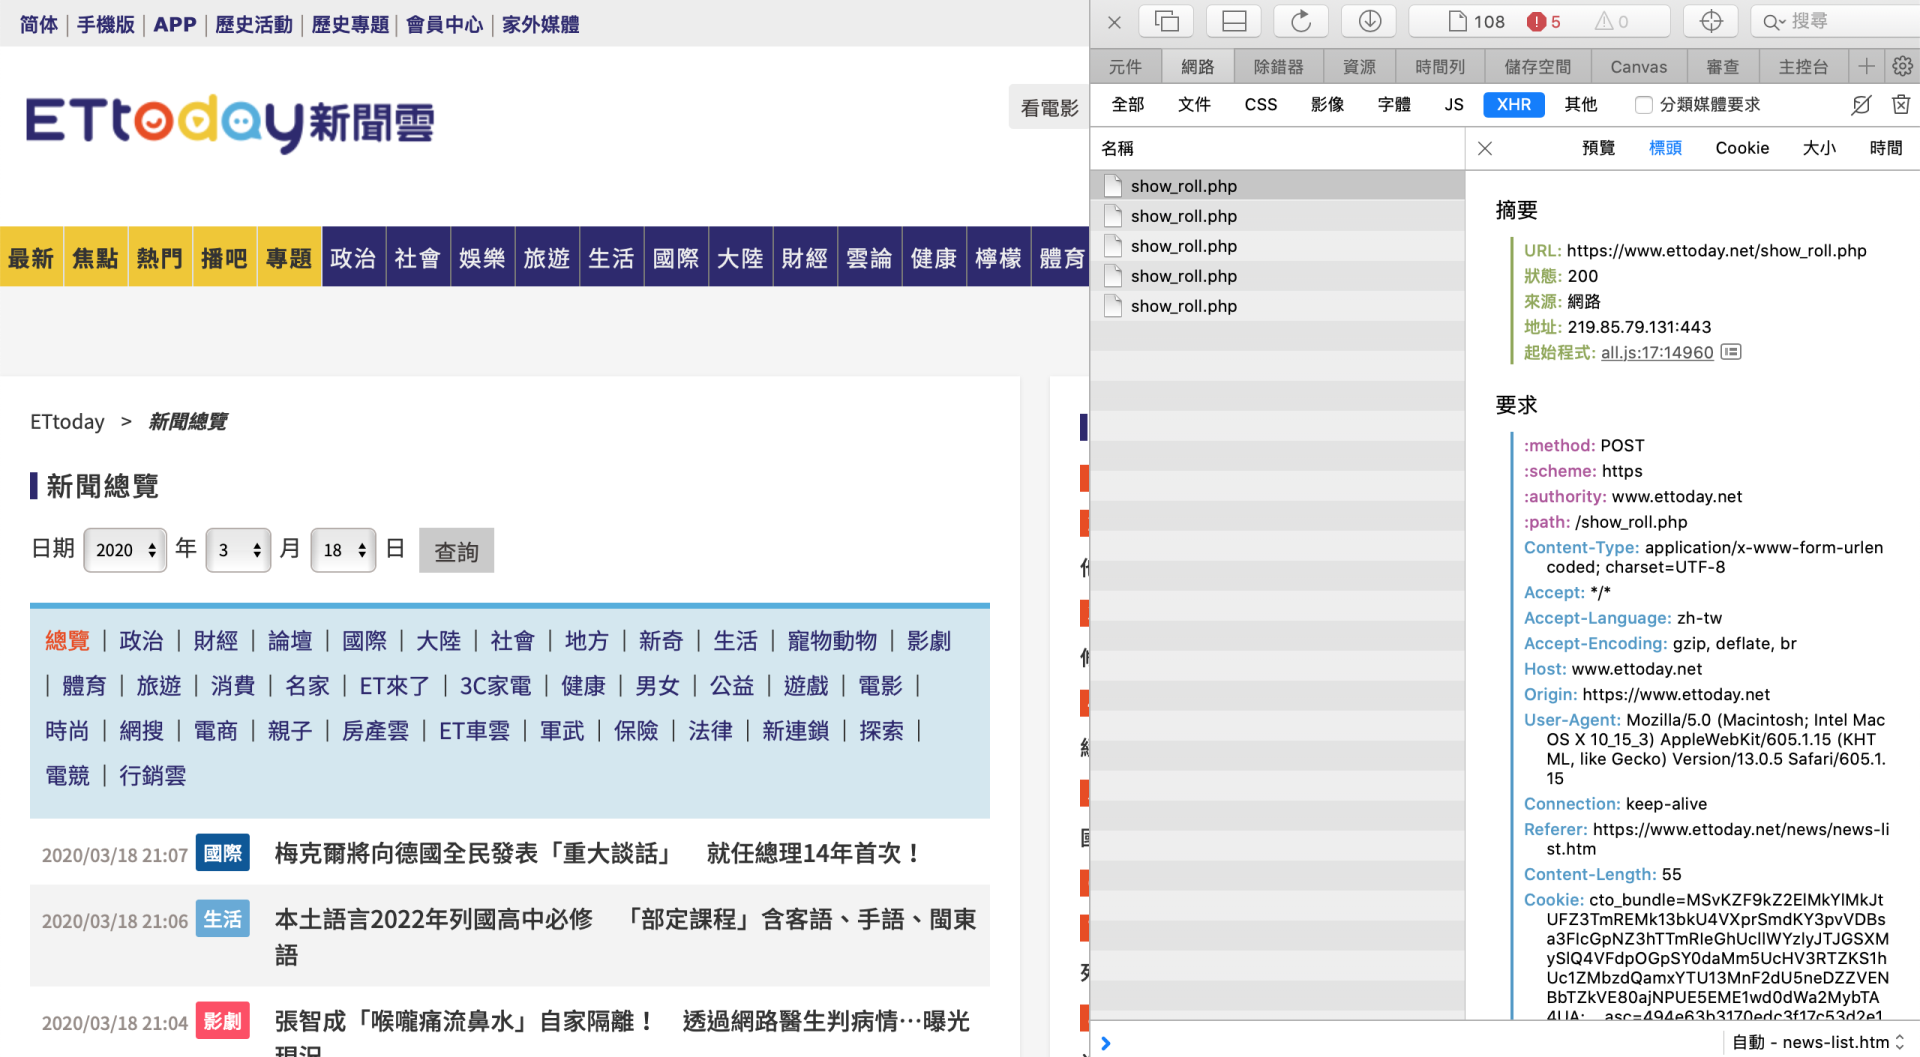Click the download web archive icon

click(x=1369, y=21)
